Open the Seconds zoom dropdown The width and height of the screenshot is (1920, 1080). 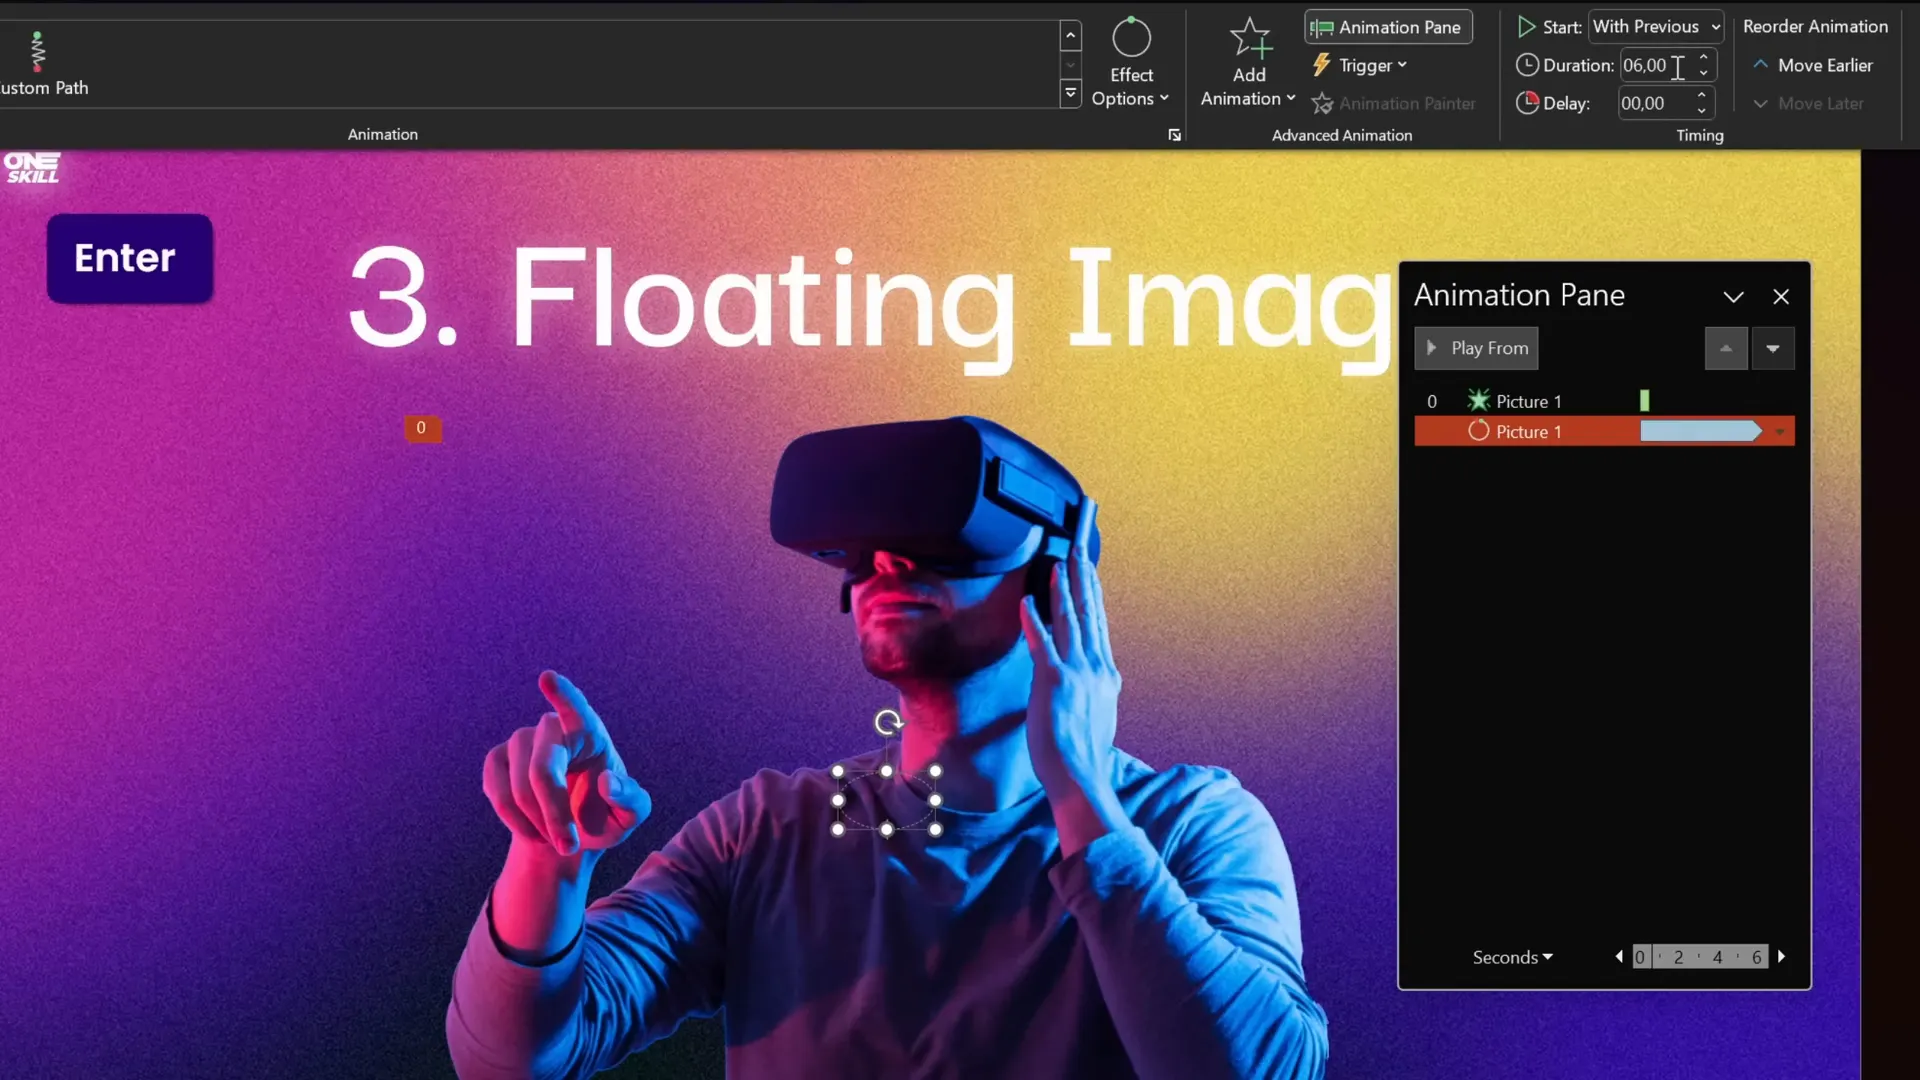pos(1512,957)
